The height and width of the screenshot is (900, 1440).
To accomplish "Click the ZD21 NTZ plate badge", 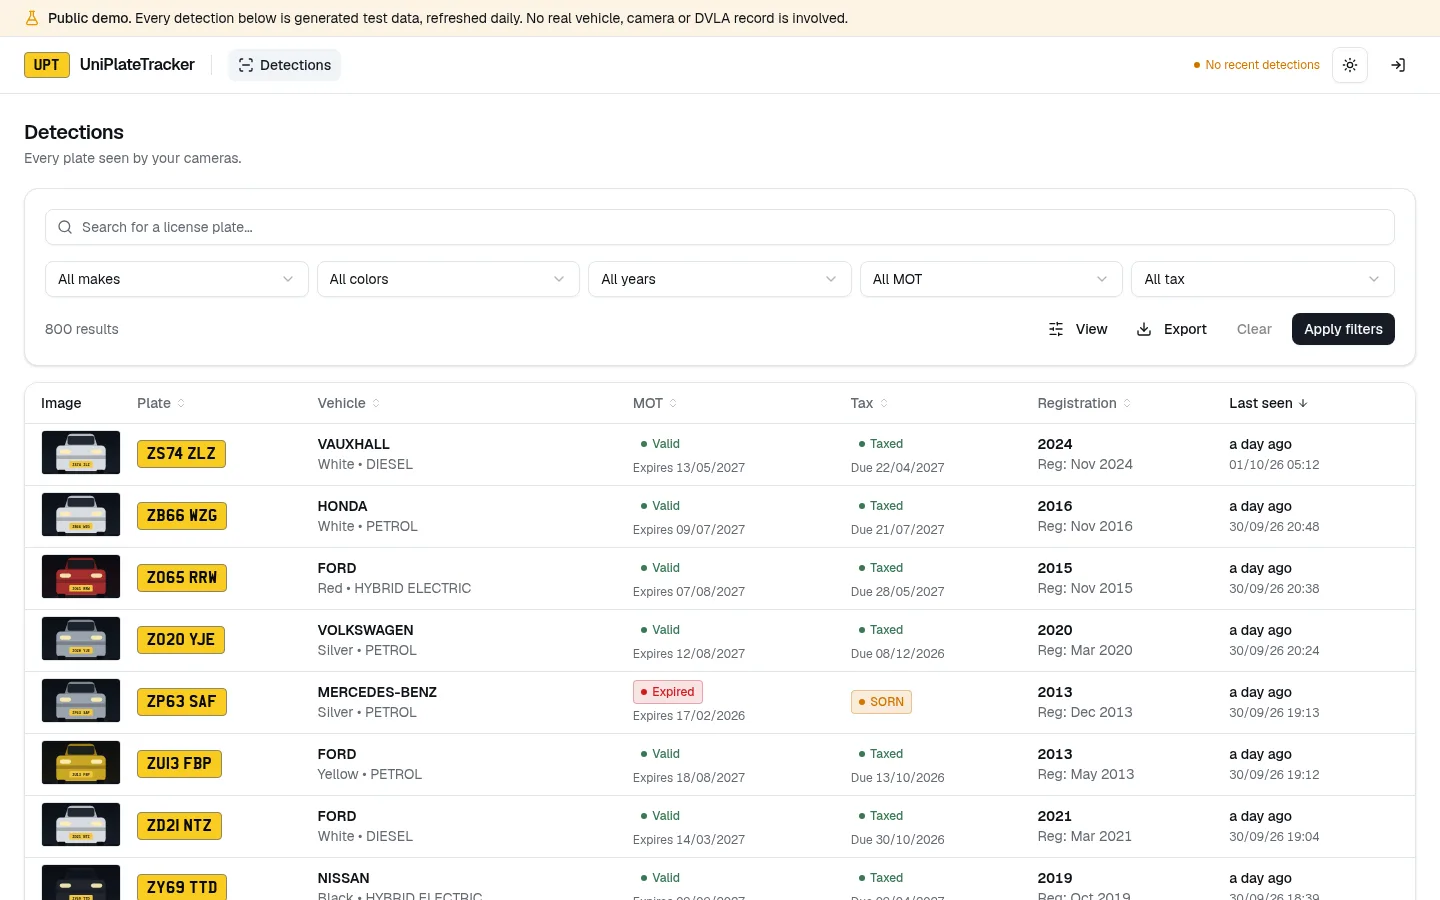I will click(x=180, y=826).
